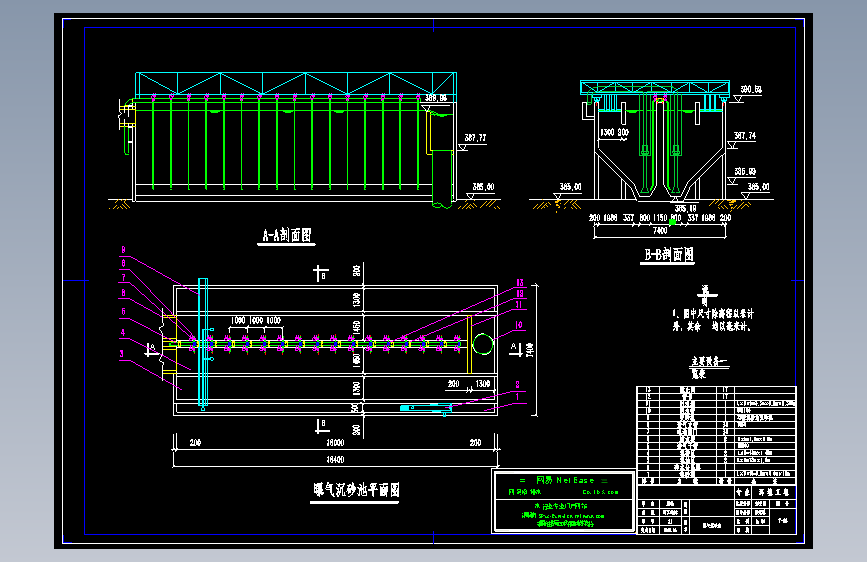Select the 7400 width dimension under B-B section

pyautogui.click(x=660, y=230)
